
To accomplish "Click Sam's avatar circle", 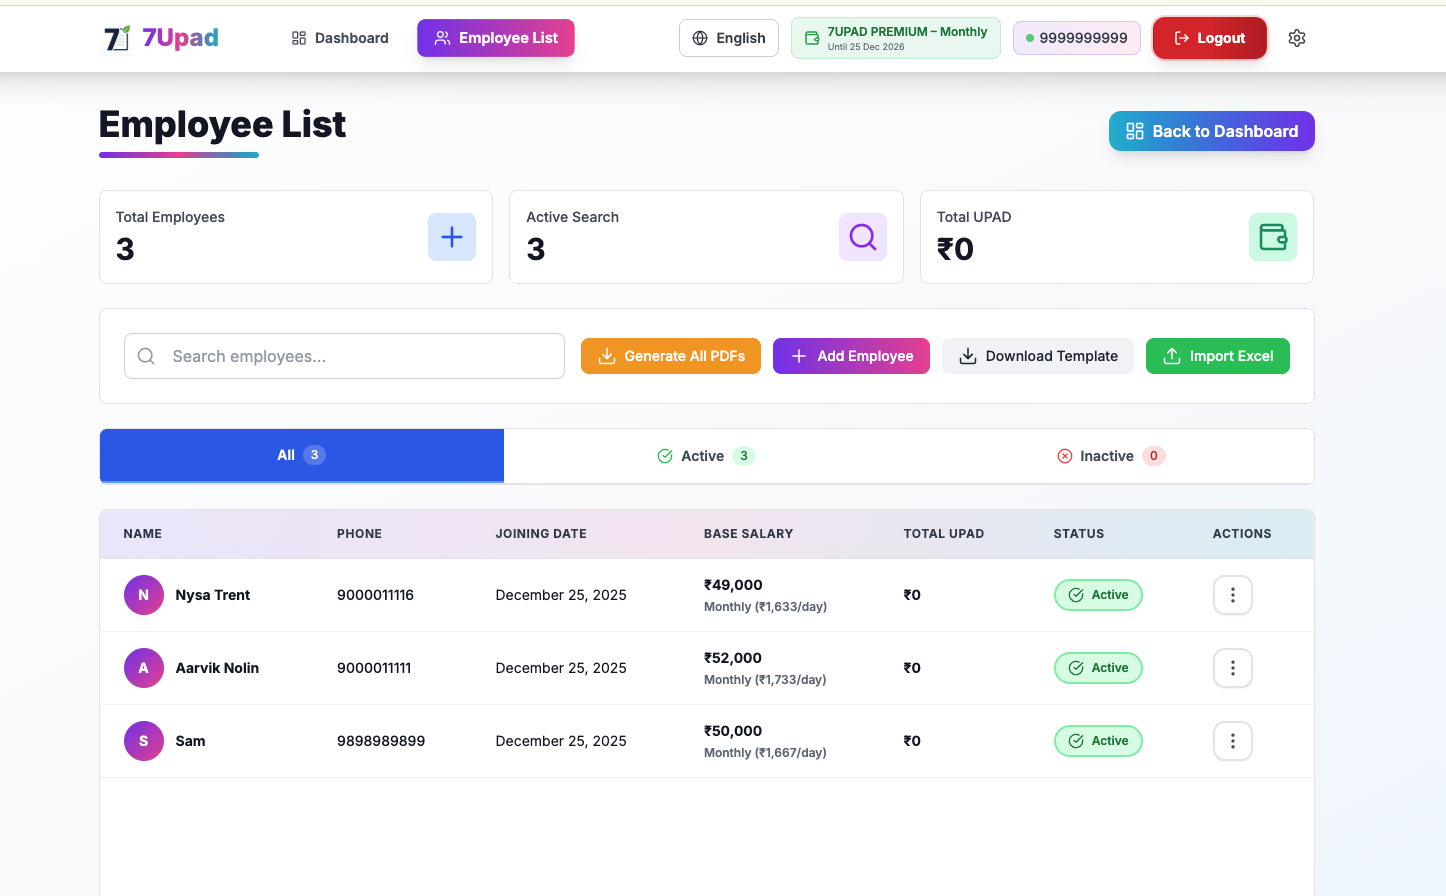I will pos(143,741).
